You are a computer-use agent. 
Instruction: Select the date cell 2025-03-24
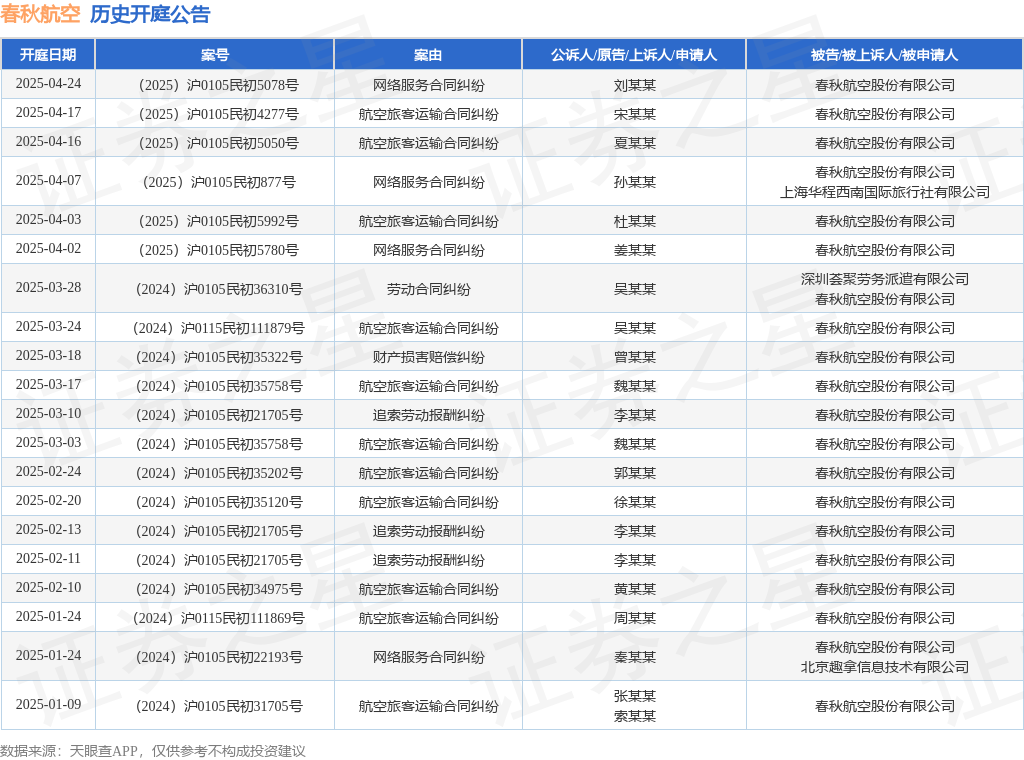pos(48,326)
